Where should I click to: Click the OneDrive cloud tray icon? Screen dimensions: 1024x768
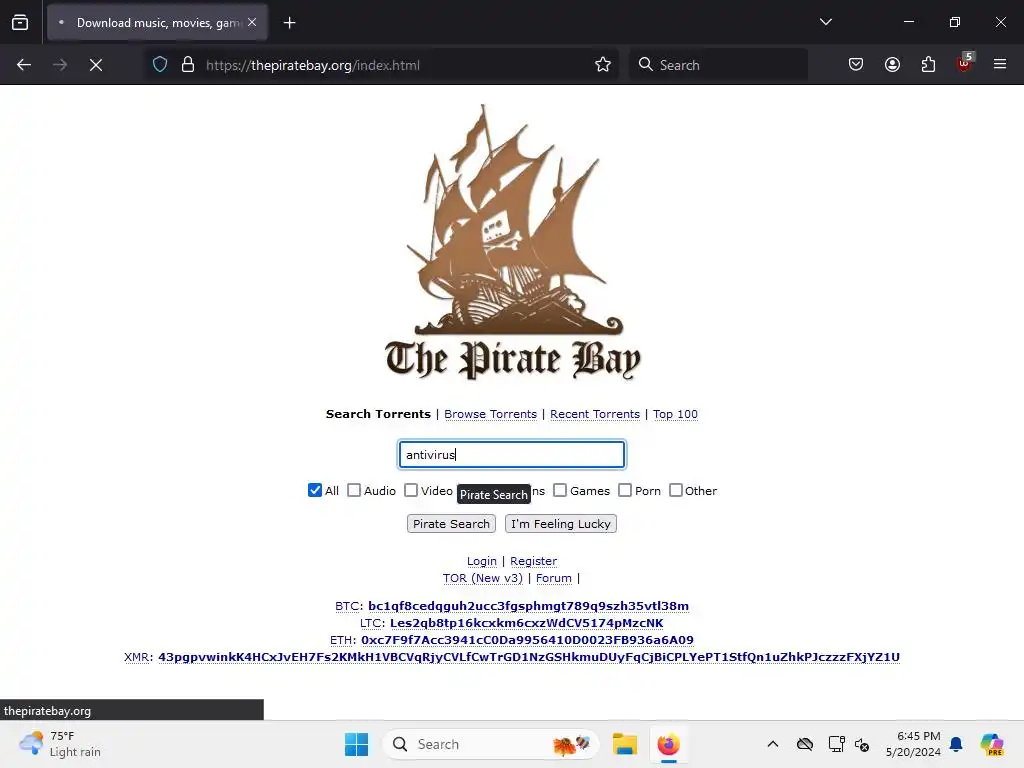point(805,744)
